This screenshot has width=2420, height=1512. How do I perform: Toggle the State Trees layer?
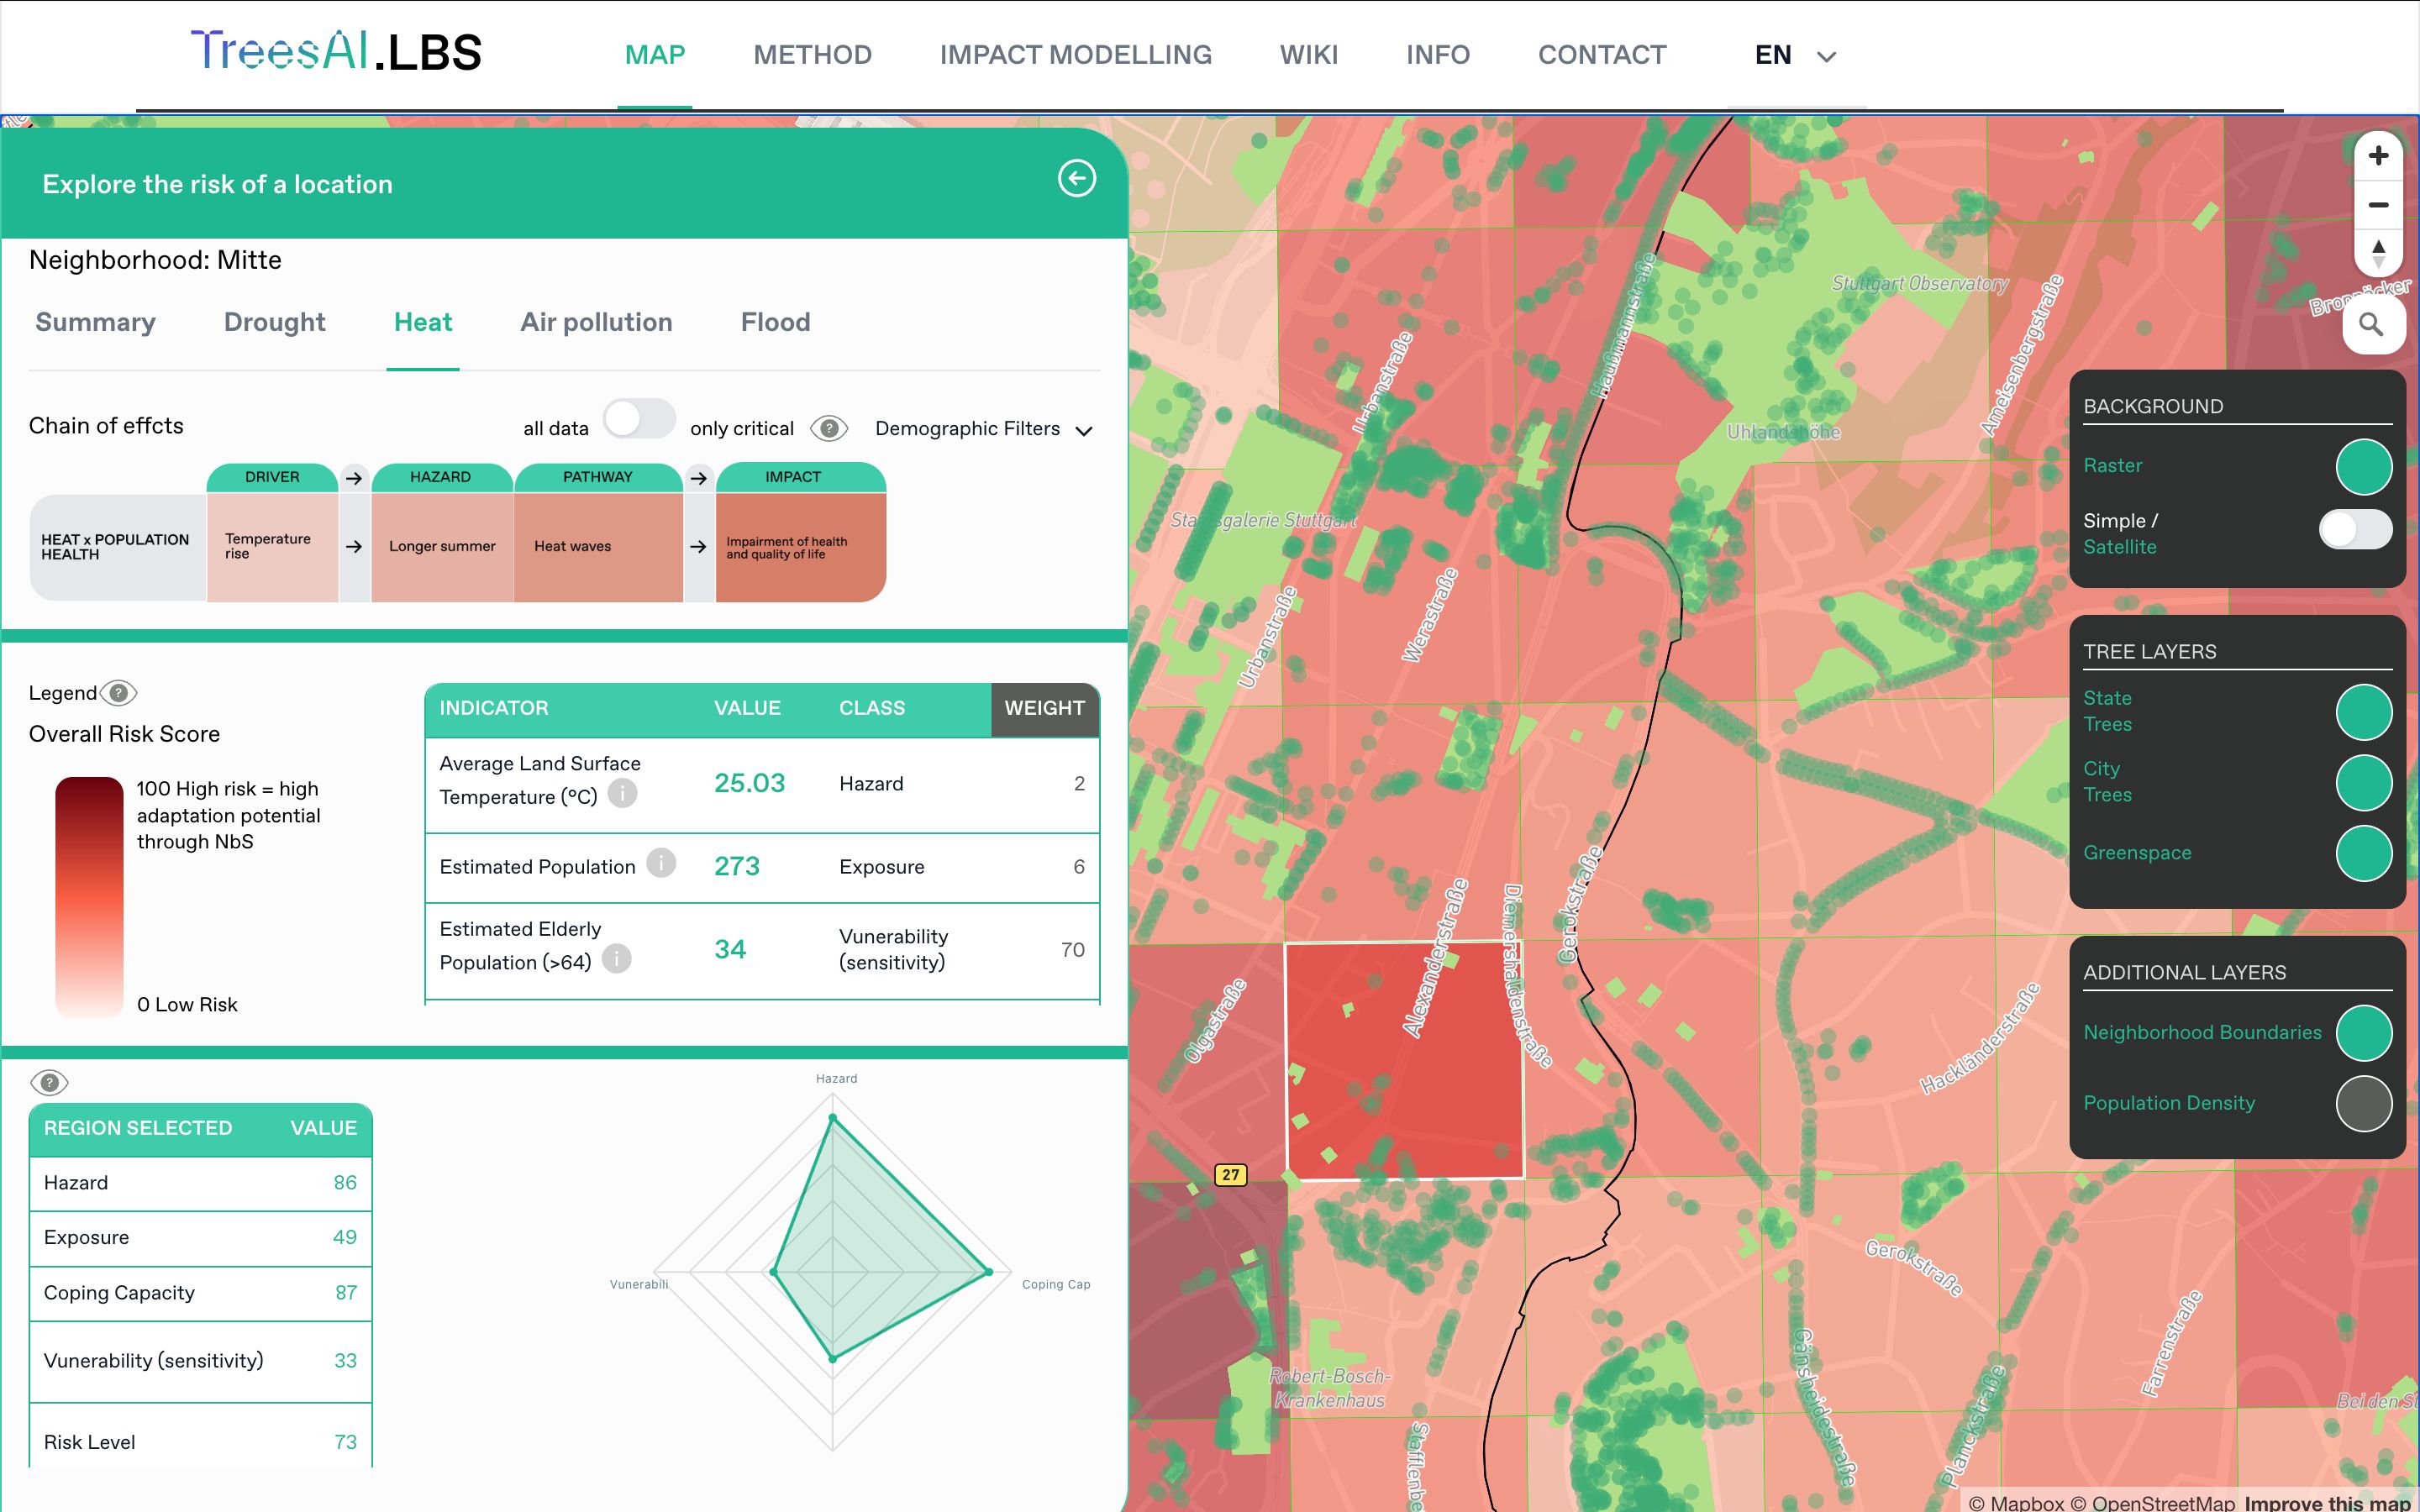tap(2363, 712)
